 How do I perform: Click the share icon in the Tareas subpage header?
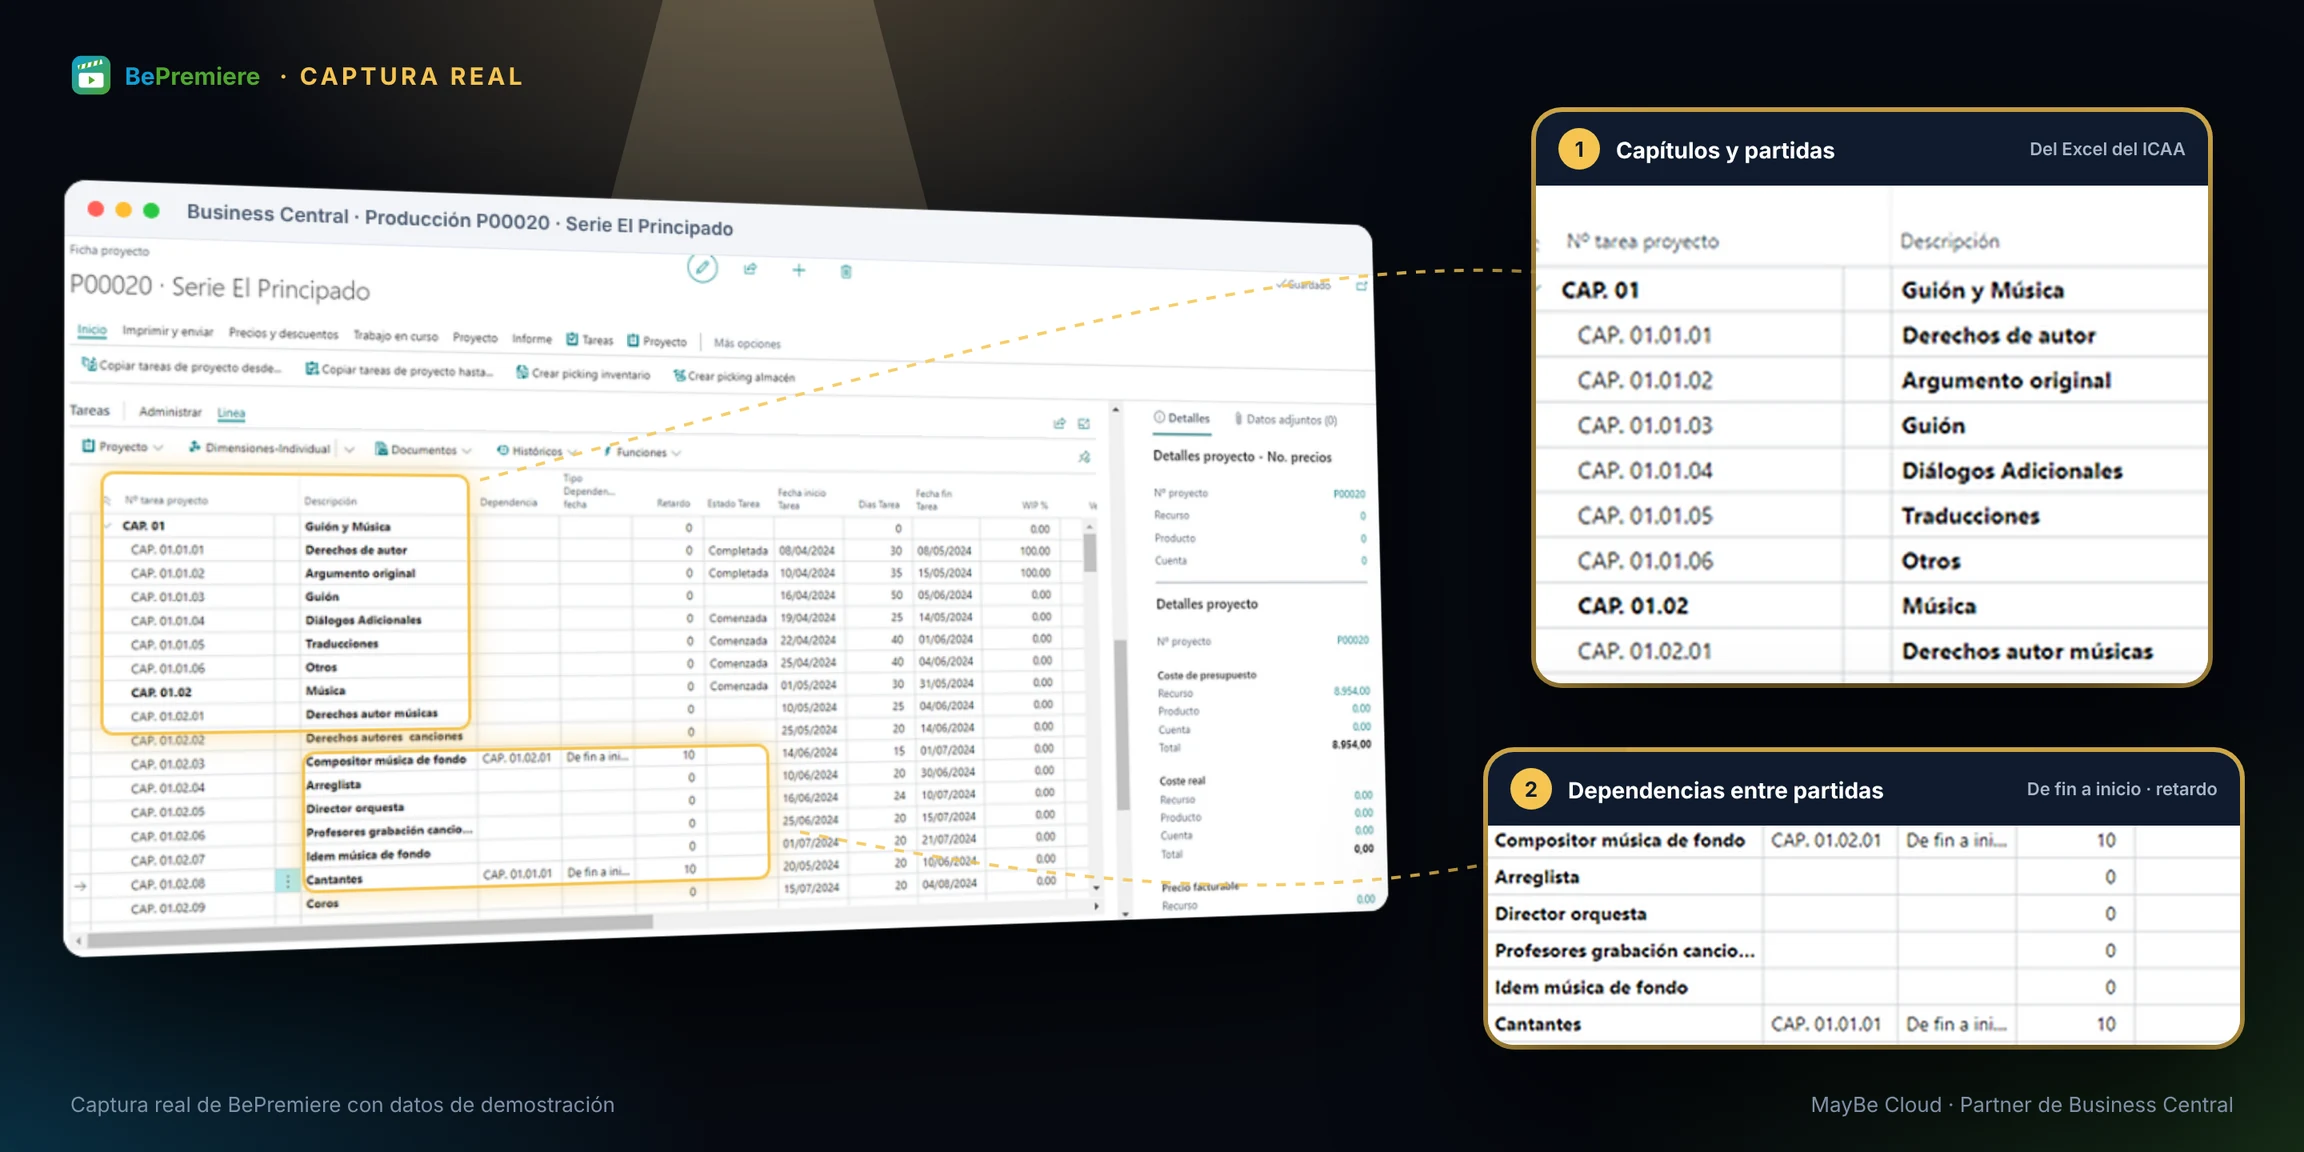click(x=1059, y=423)
